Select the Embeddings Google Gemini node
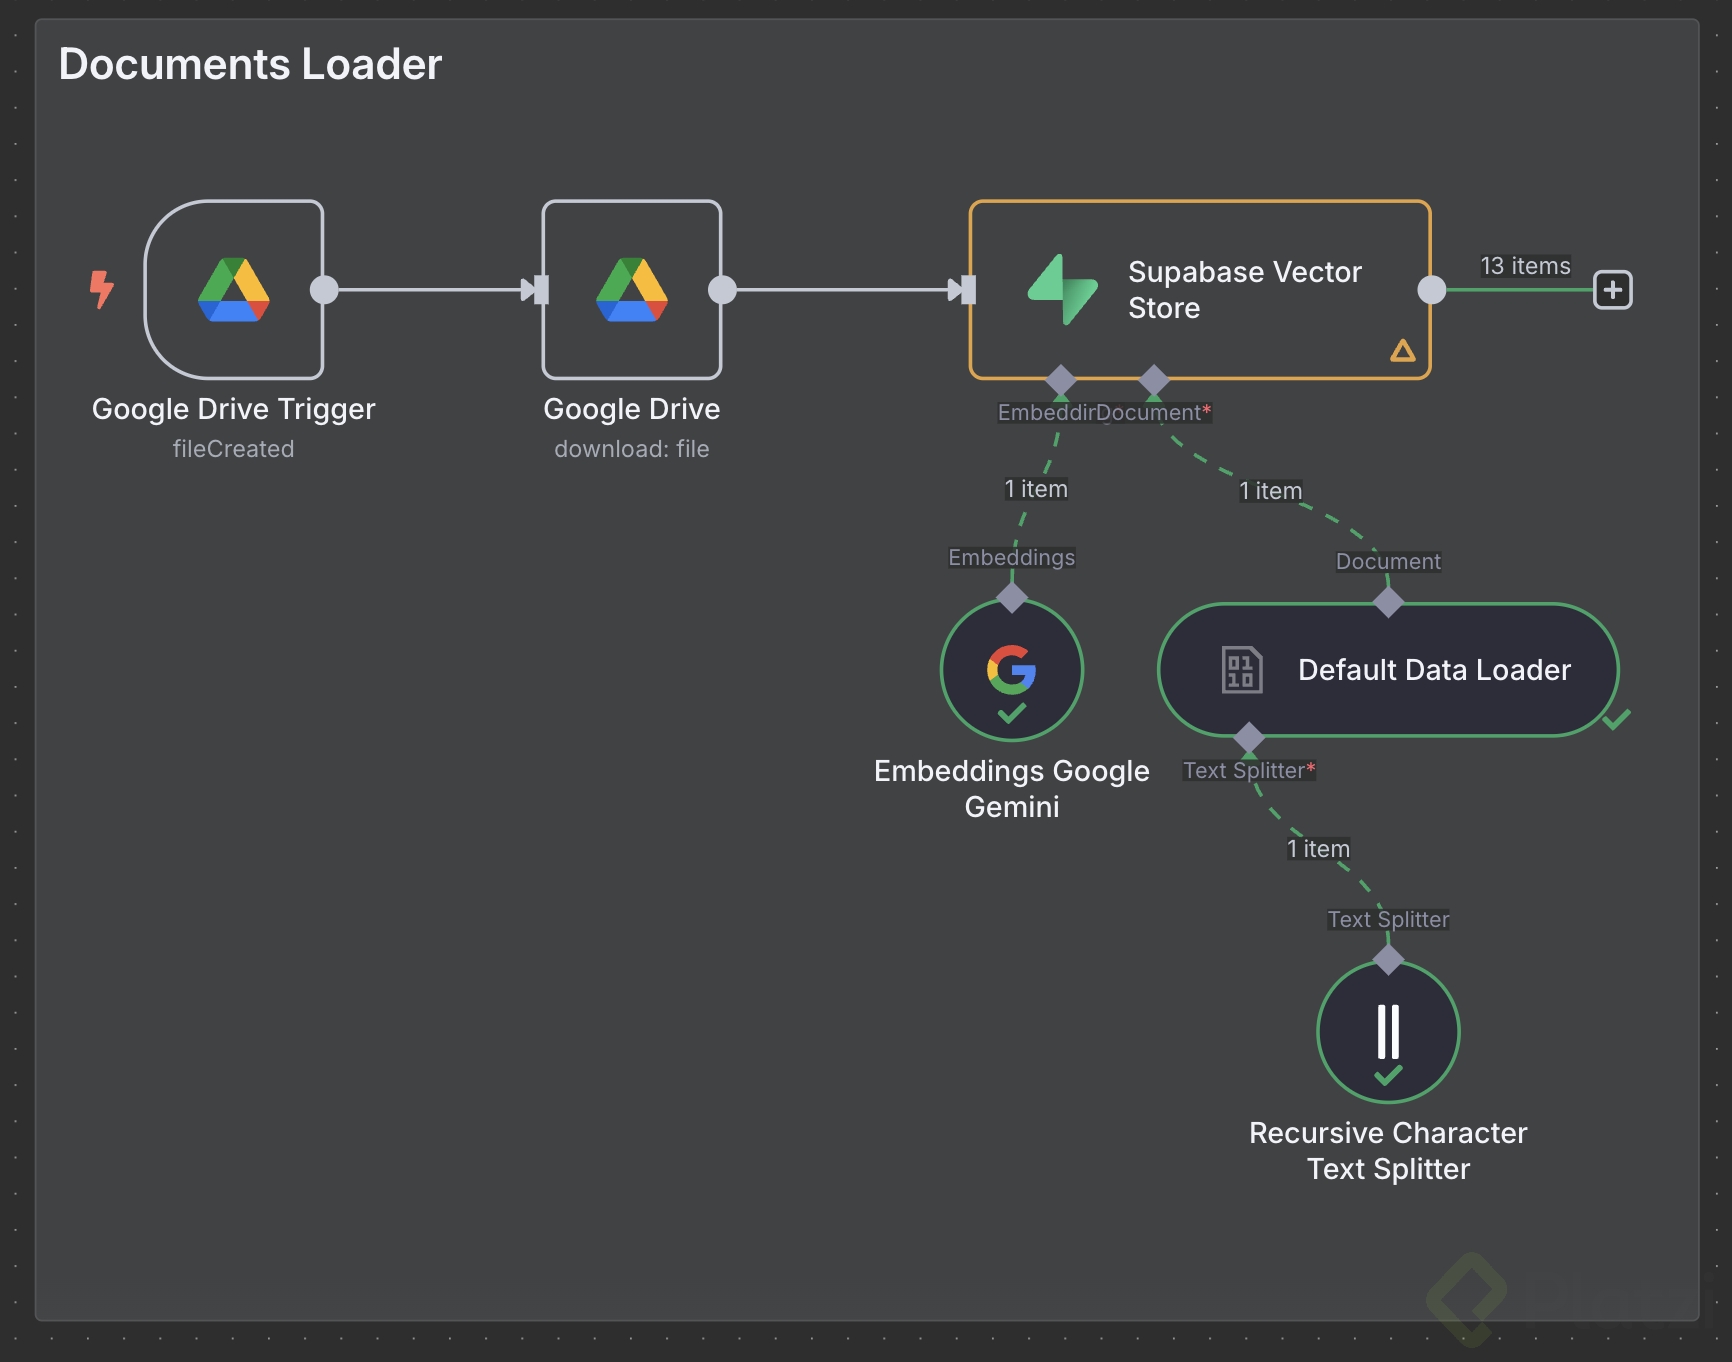The height and width of the screenshot is (1362, 1732). [x=1012, y=669]
